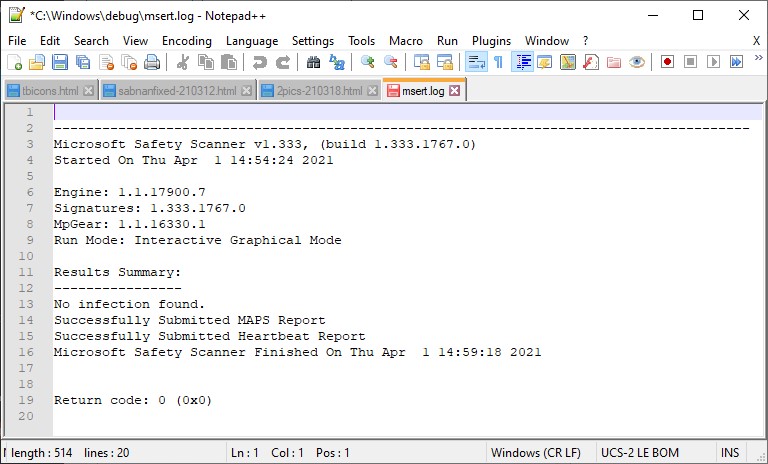Image resolution: width=768 pixels, height=464 pixels.
Task: Open the File menu
Action: [17, 41]
